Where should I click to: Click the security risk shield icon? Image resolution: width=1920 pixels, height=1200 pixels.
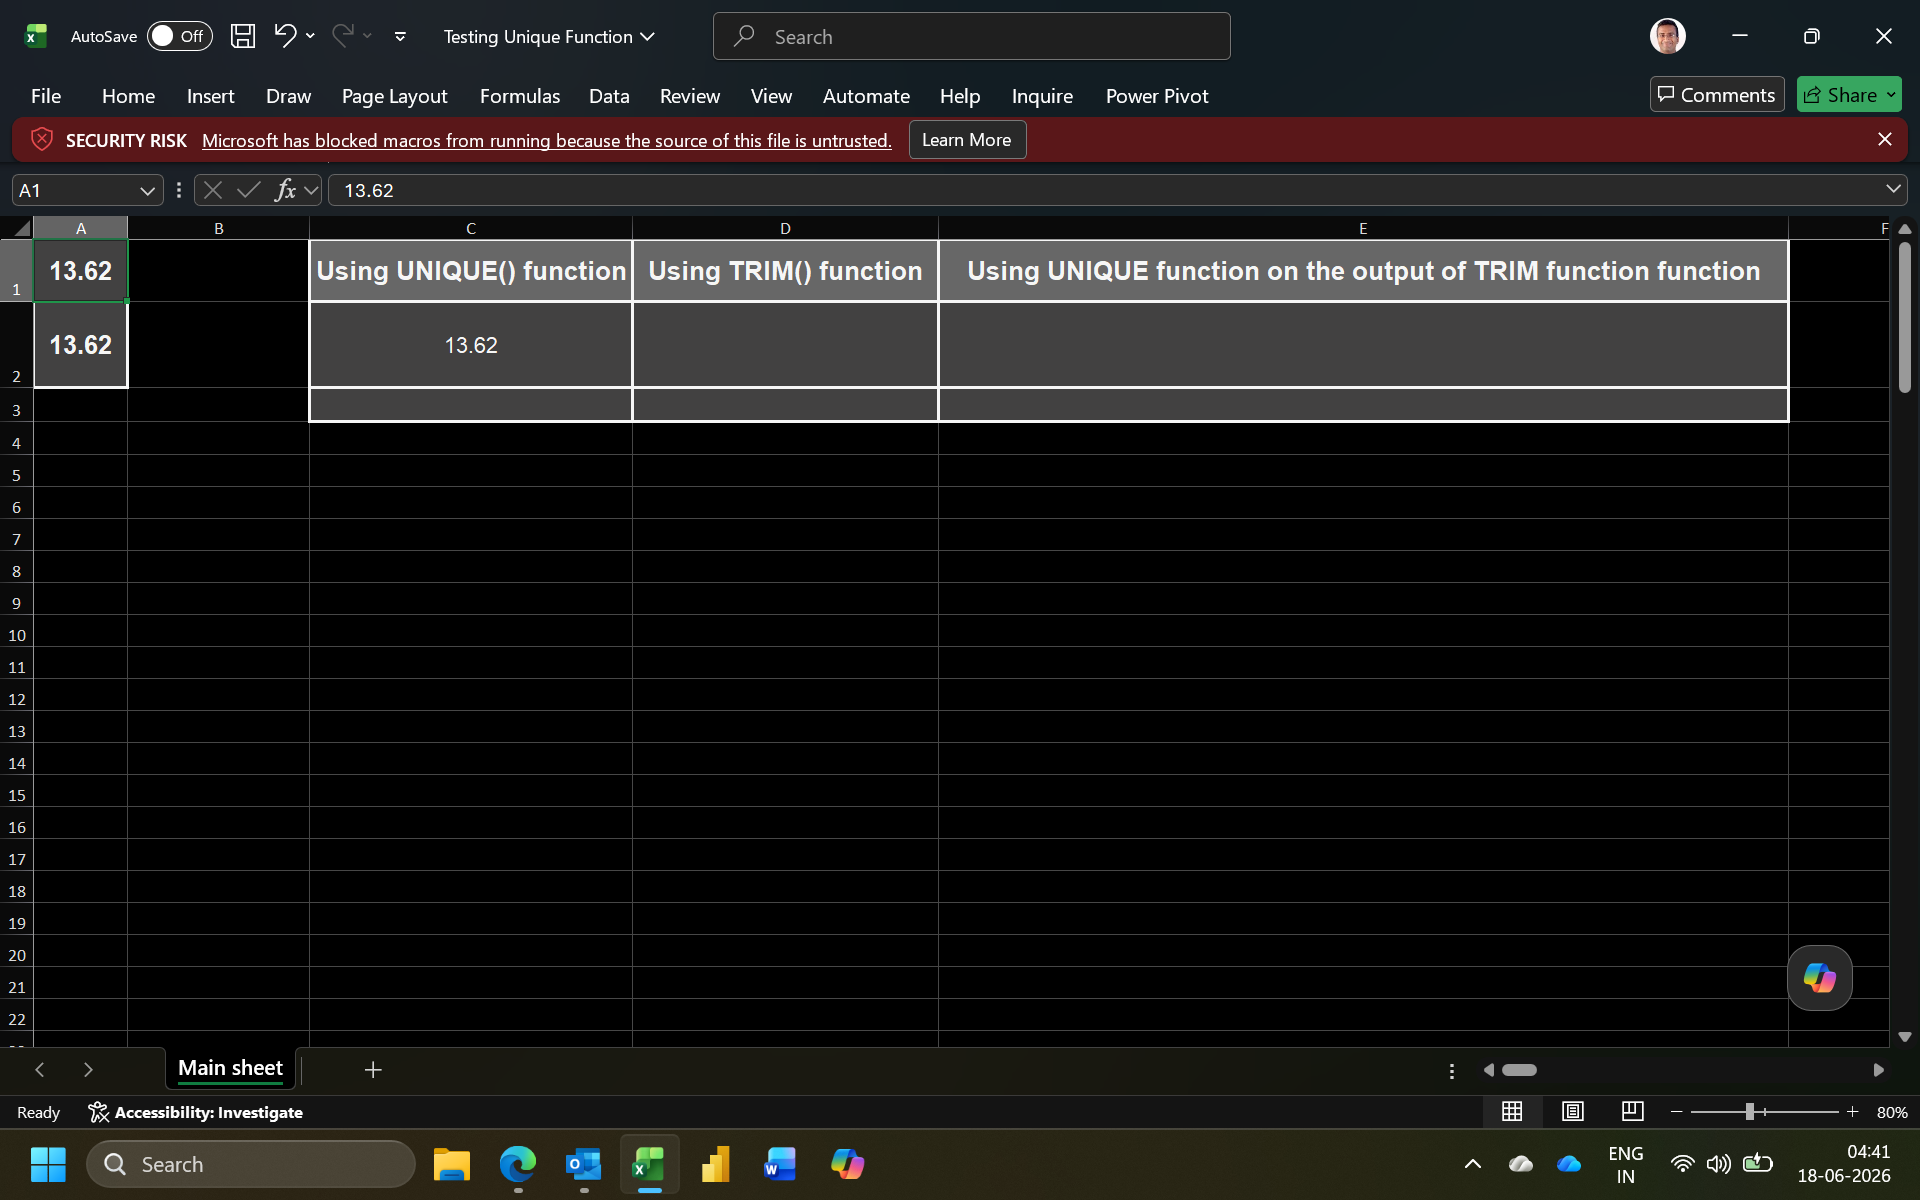(42, 140)
